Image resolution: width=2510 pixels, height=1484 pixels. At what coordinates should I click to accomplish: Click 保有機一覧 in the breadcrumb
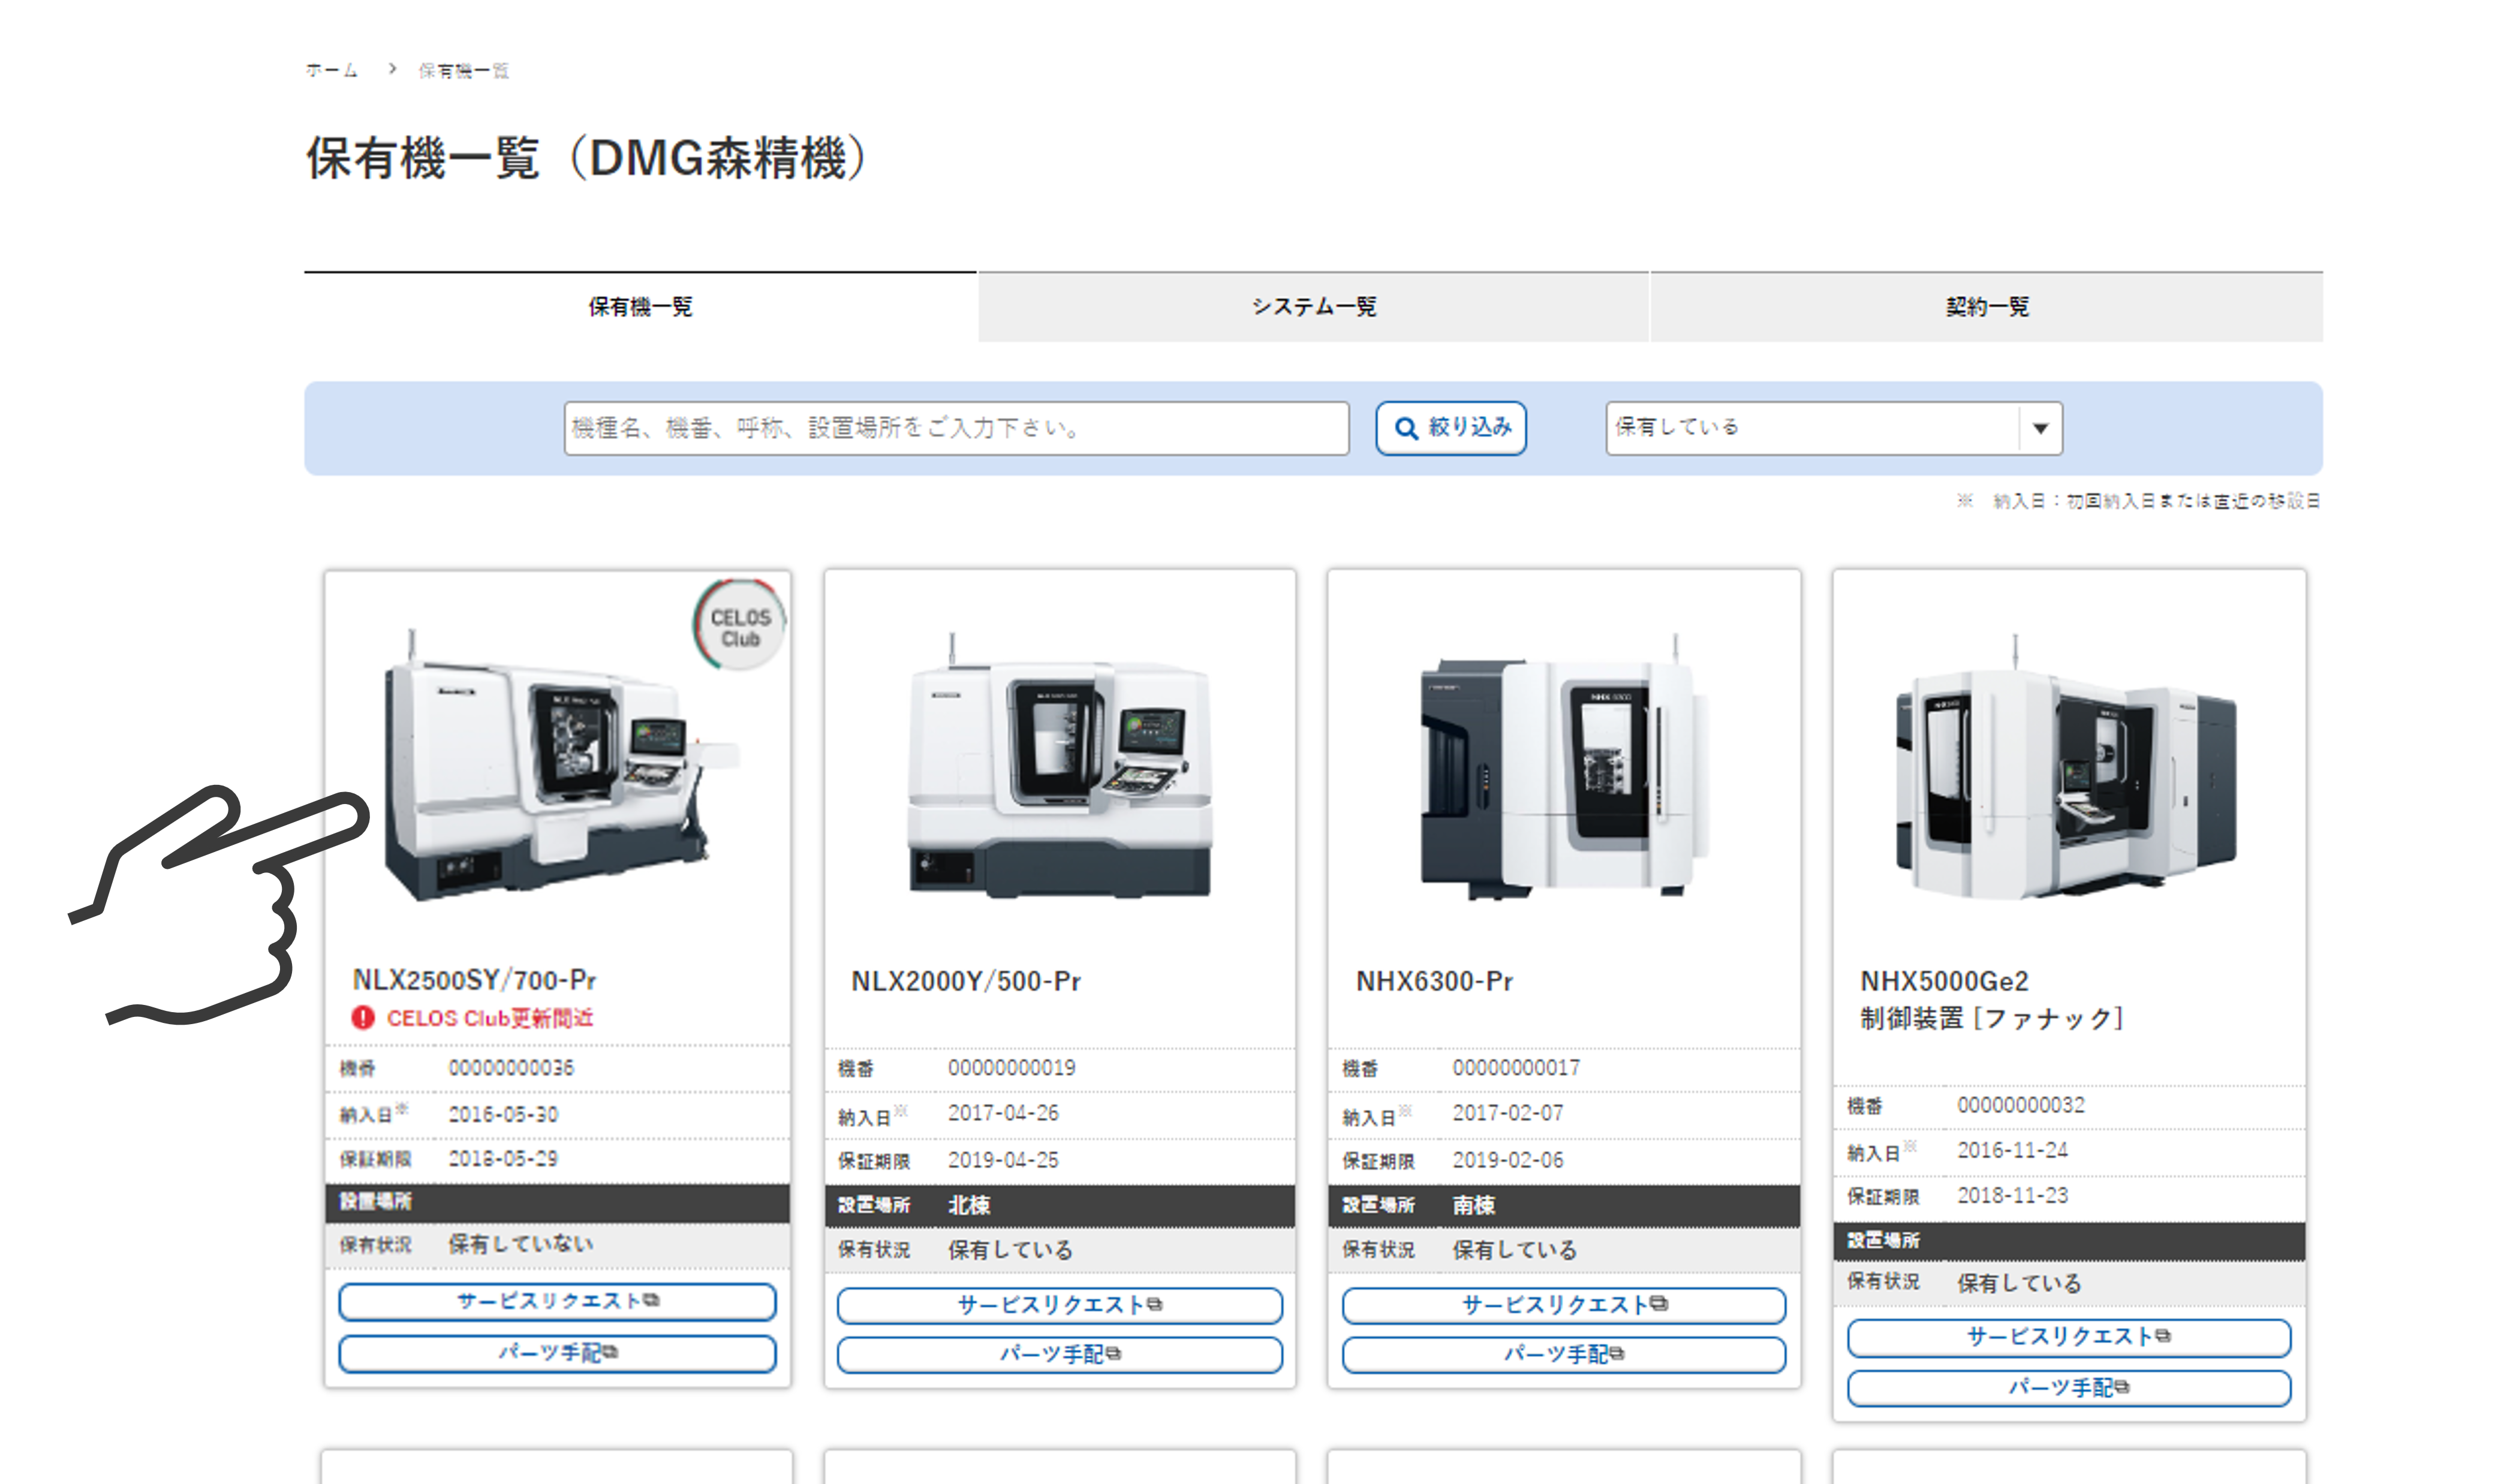pos(463,70)
